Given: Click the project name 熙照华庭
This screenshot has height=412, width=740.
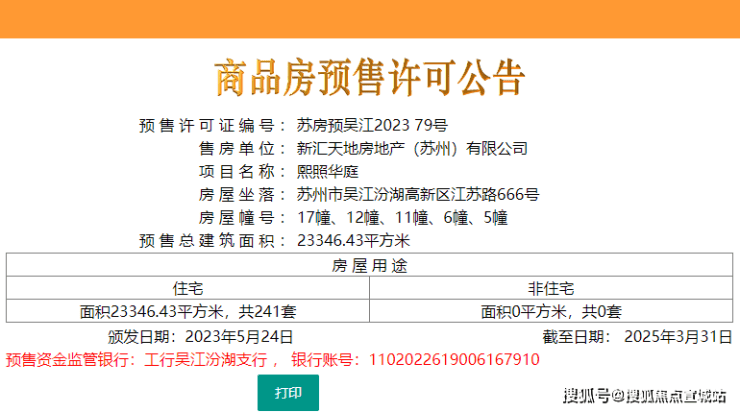Looking at the screenshot, I should tap(328, 171).
